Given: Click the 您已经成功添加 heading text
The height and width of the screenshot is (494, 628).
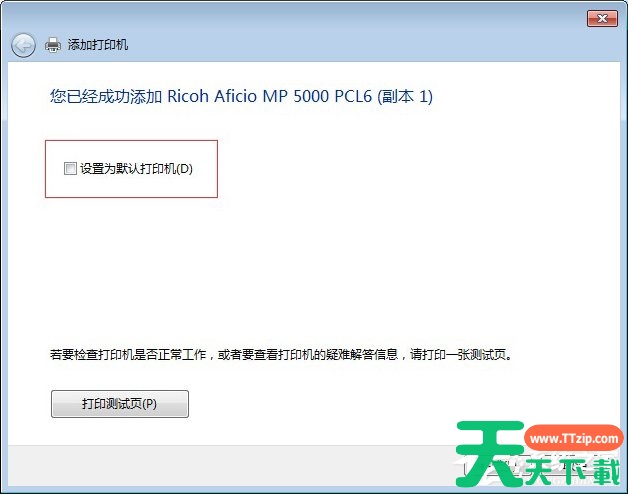Looking at the screenshot, I should click(105, 97).
